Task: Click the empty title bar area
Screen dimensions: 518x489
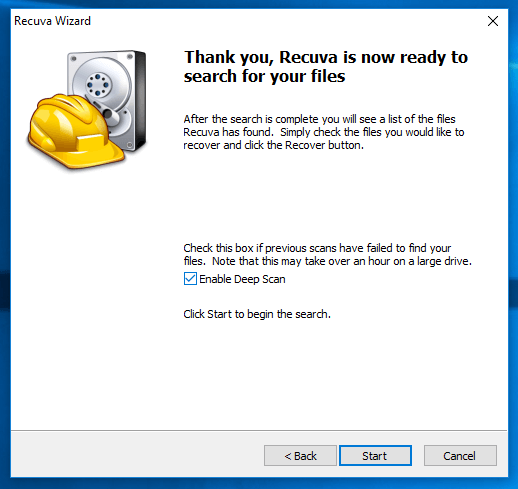Action: coord(287,21)
